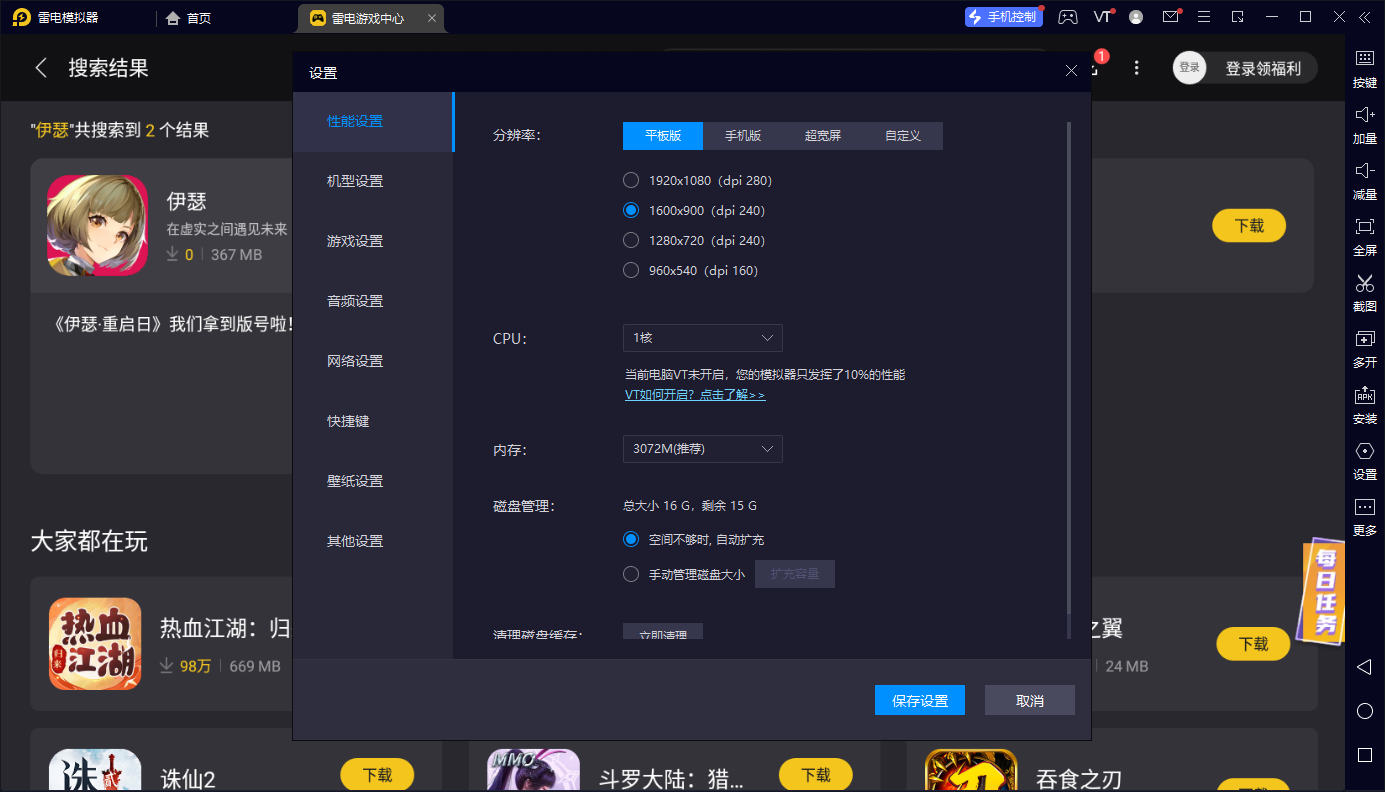Open the VT如何开启?点击了解>> link

tap(695, 395)
